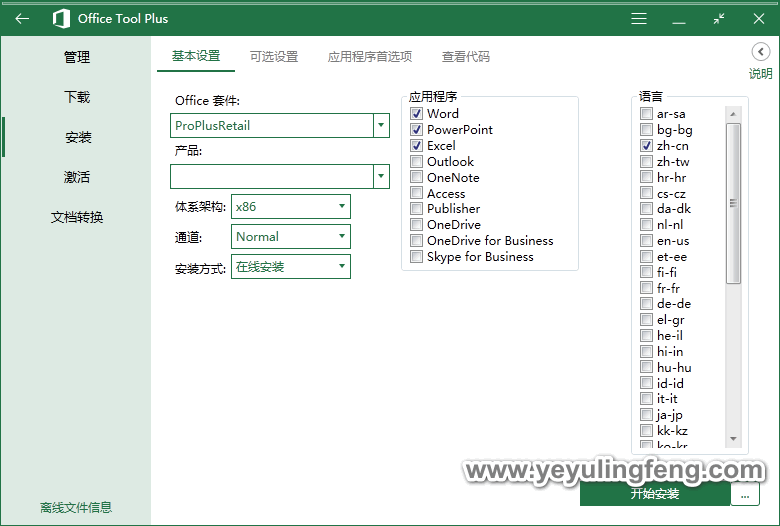
Task: Click the Office Tool Plus logo icon
Action: pyautogui.click(x=61, y=19)
